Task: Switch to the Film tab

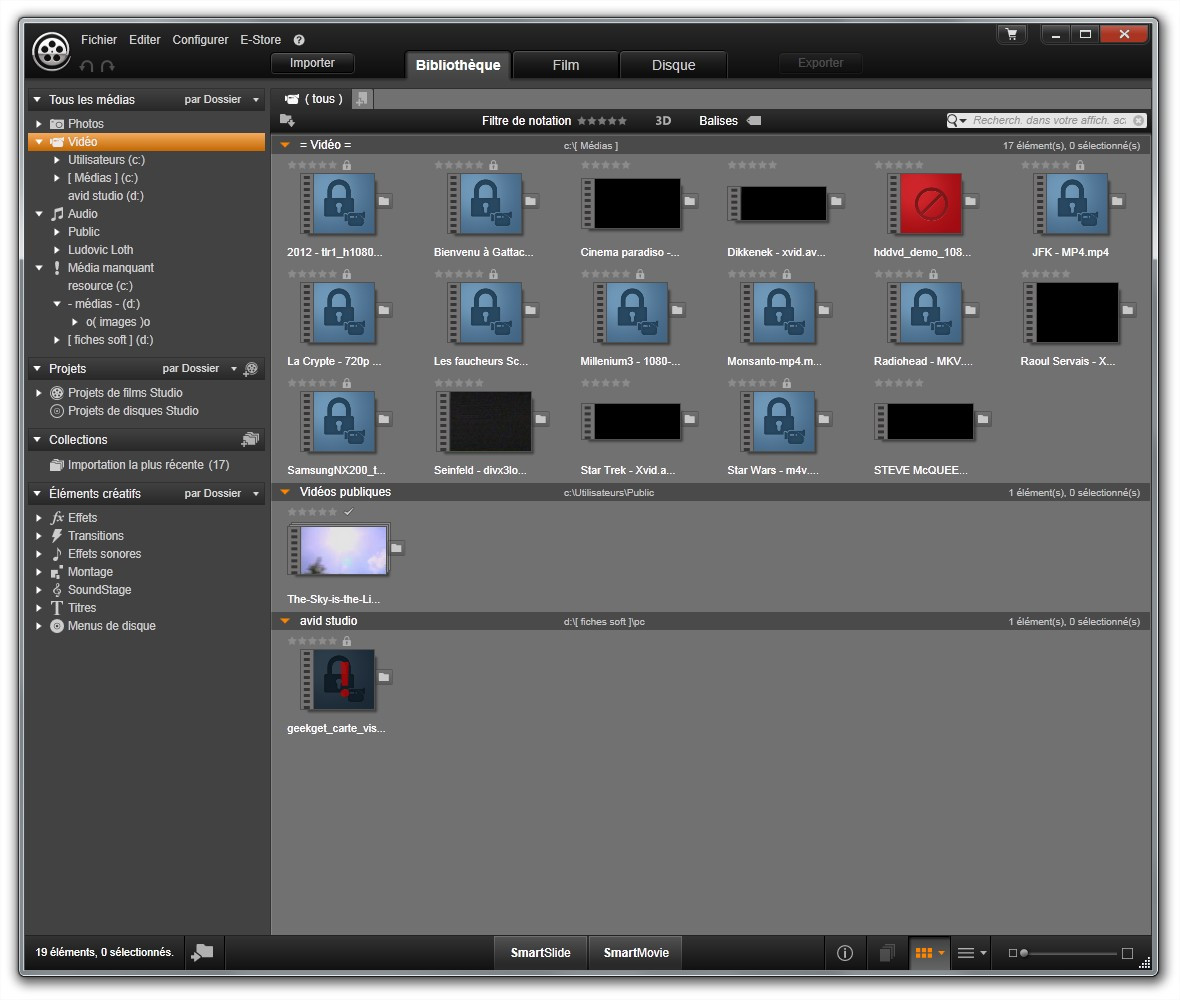Action: click(x=566, y=65)
